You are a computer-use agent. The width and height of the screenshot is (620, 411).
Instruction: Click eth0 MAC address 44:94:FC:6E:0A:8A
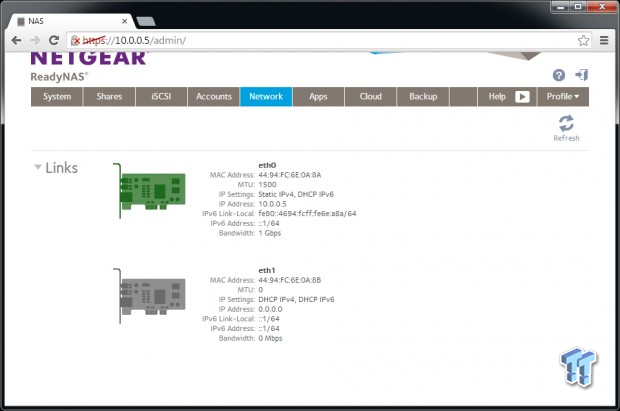[290, 175]
